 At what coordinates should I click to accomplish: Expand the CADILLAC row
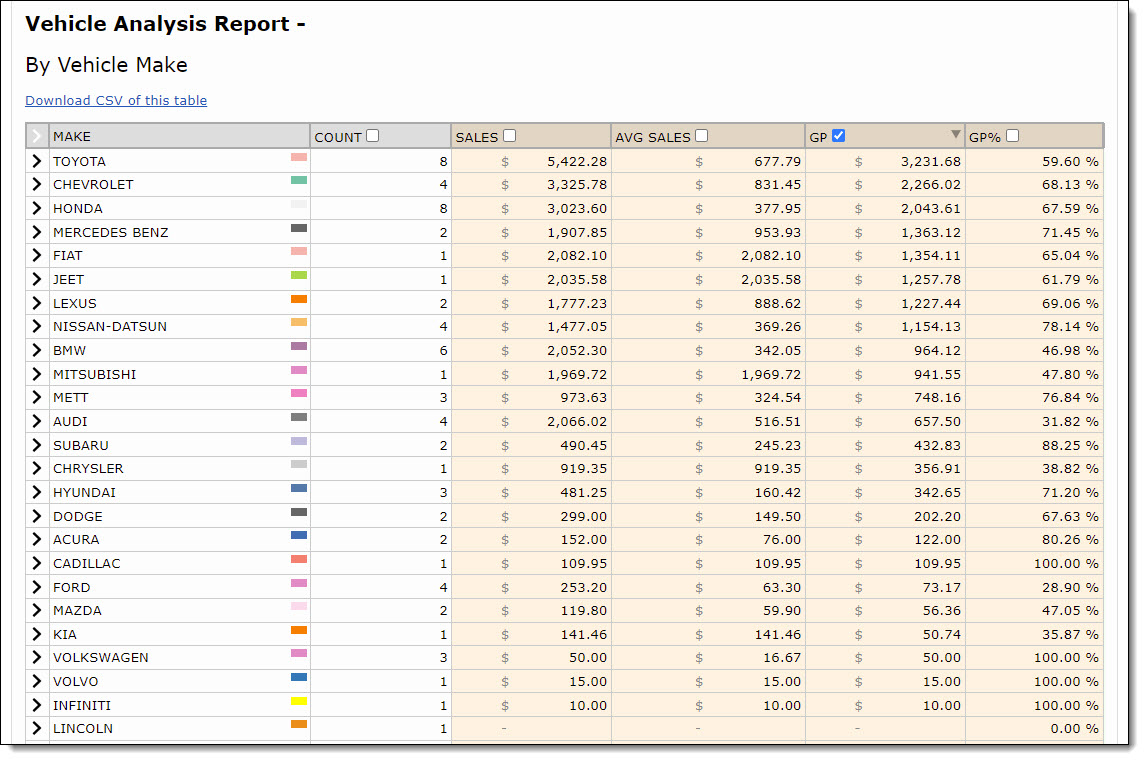click(36, 563)
